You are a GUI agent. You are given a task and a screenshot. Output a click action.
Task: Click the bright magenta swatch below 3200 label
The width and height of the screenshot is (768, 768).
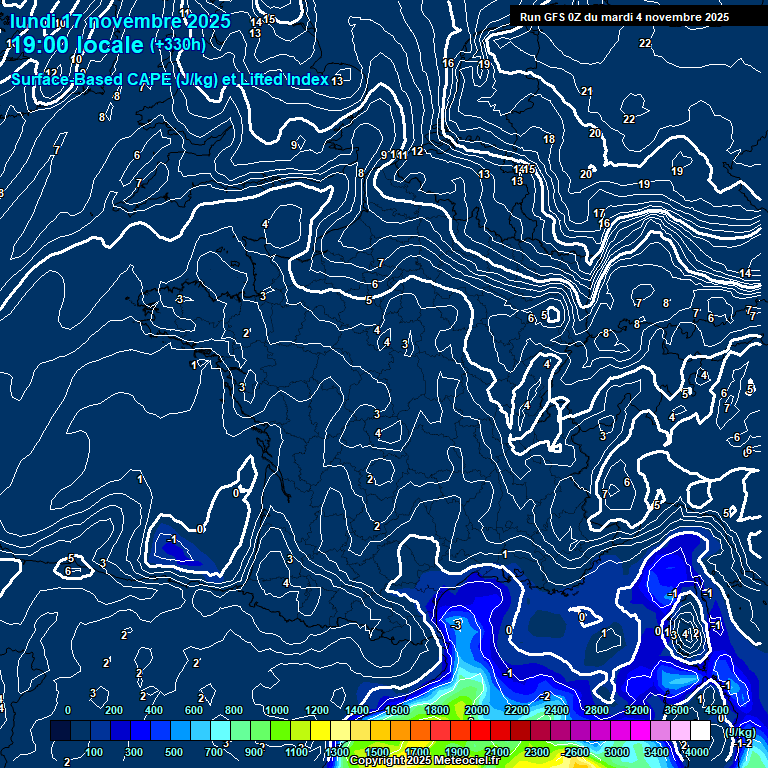pos(640,730)
